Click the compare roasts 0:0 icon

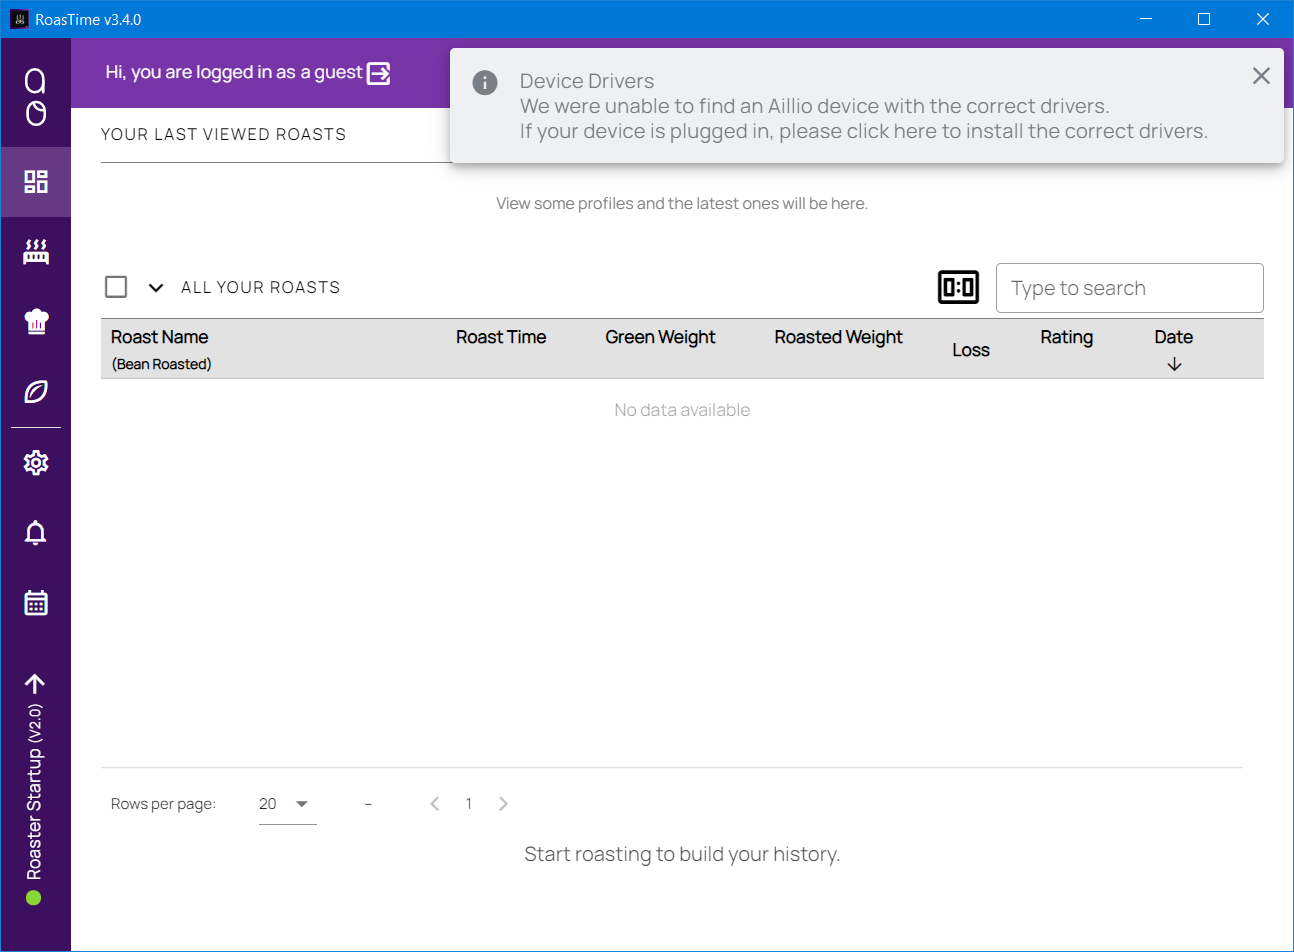click(959, 287)
